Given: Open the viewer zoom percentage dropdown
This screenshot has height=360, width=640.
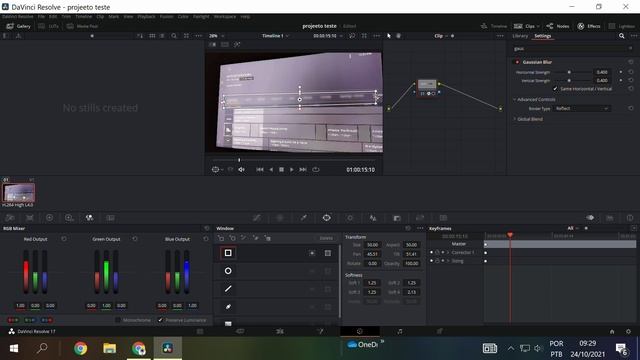Looking at the screenshot, I should coord(217,36).
